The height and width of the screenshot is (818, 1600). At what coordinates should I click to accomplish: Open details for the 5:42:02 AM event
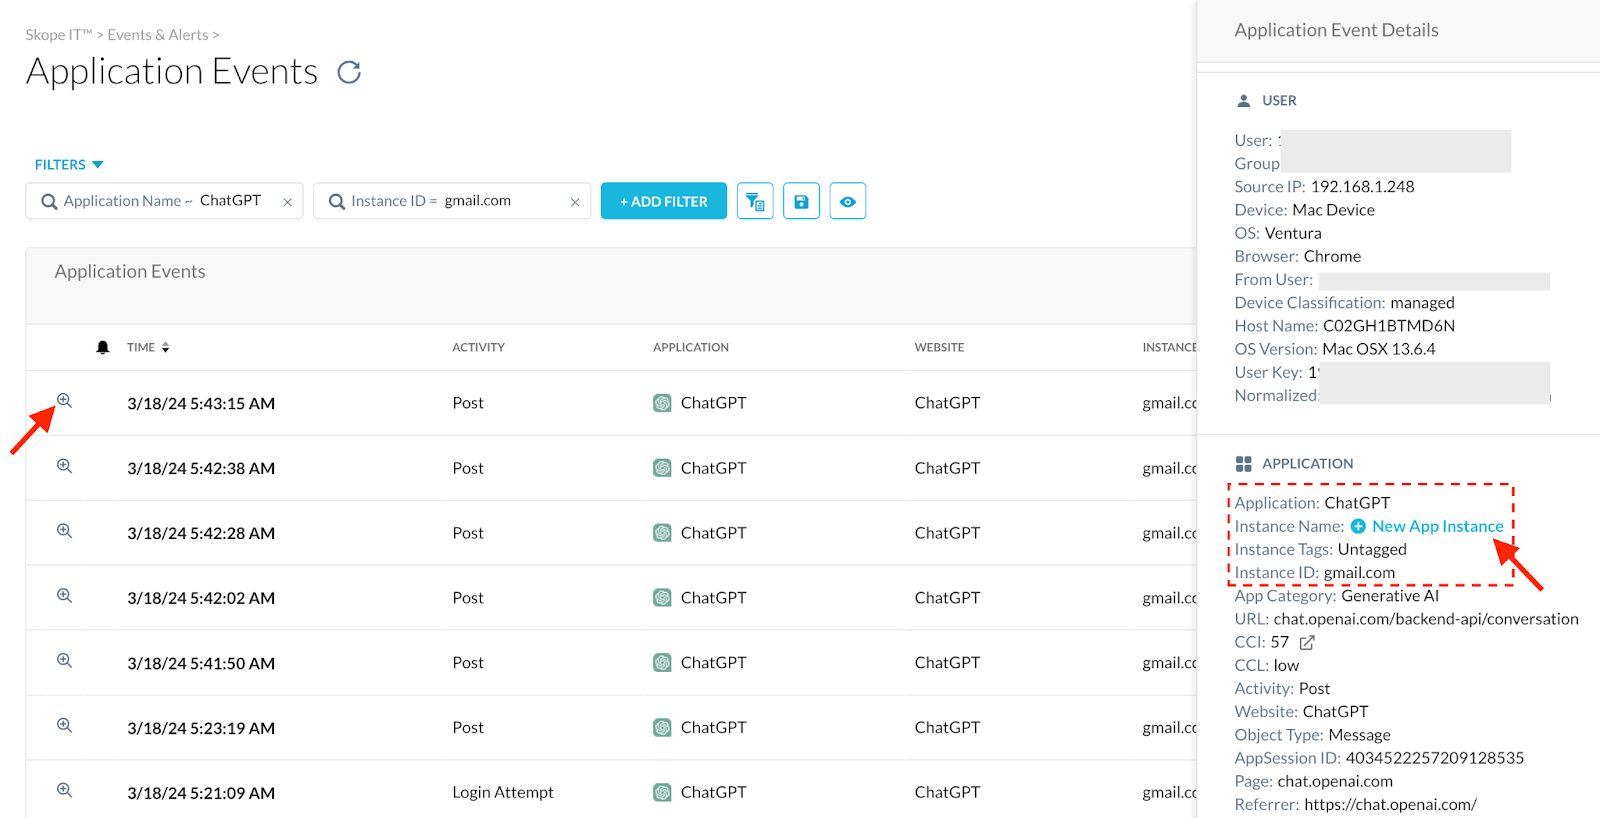pyautogui.click(x=64, y=596)
